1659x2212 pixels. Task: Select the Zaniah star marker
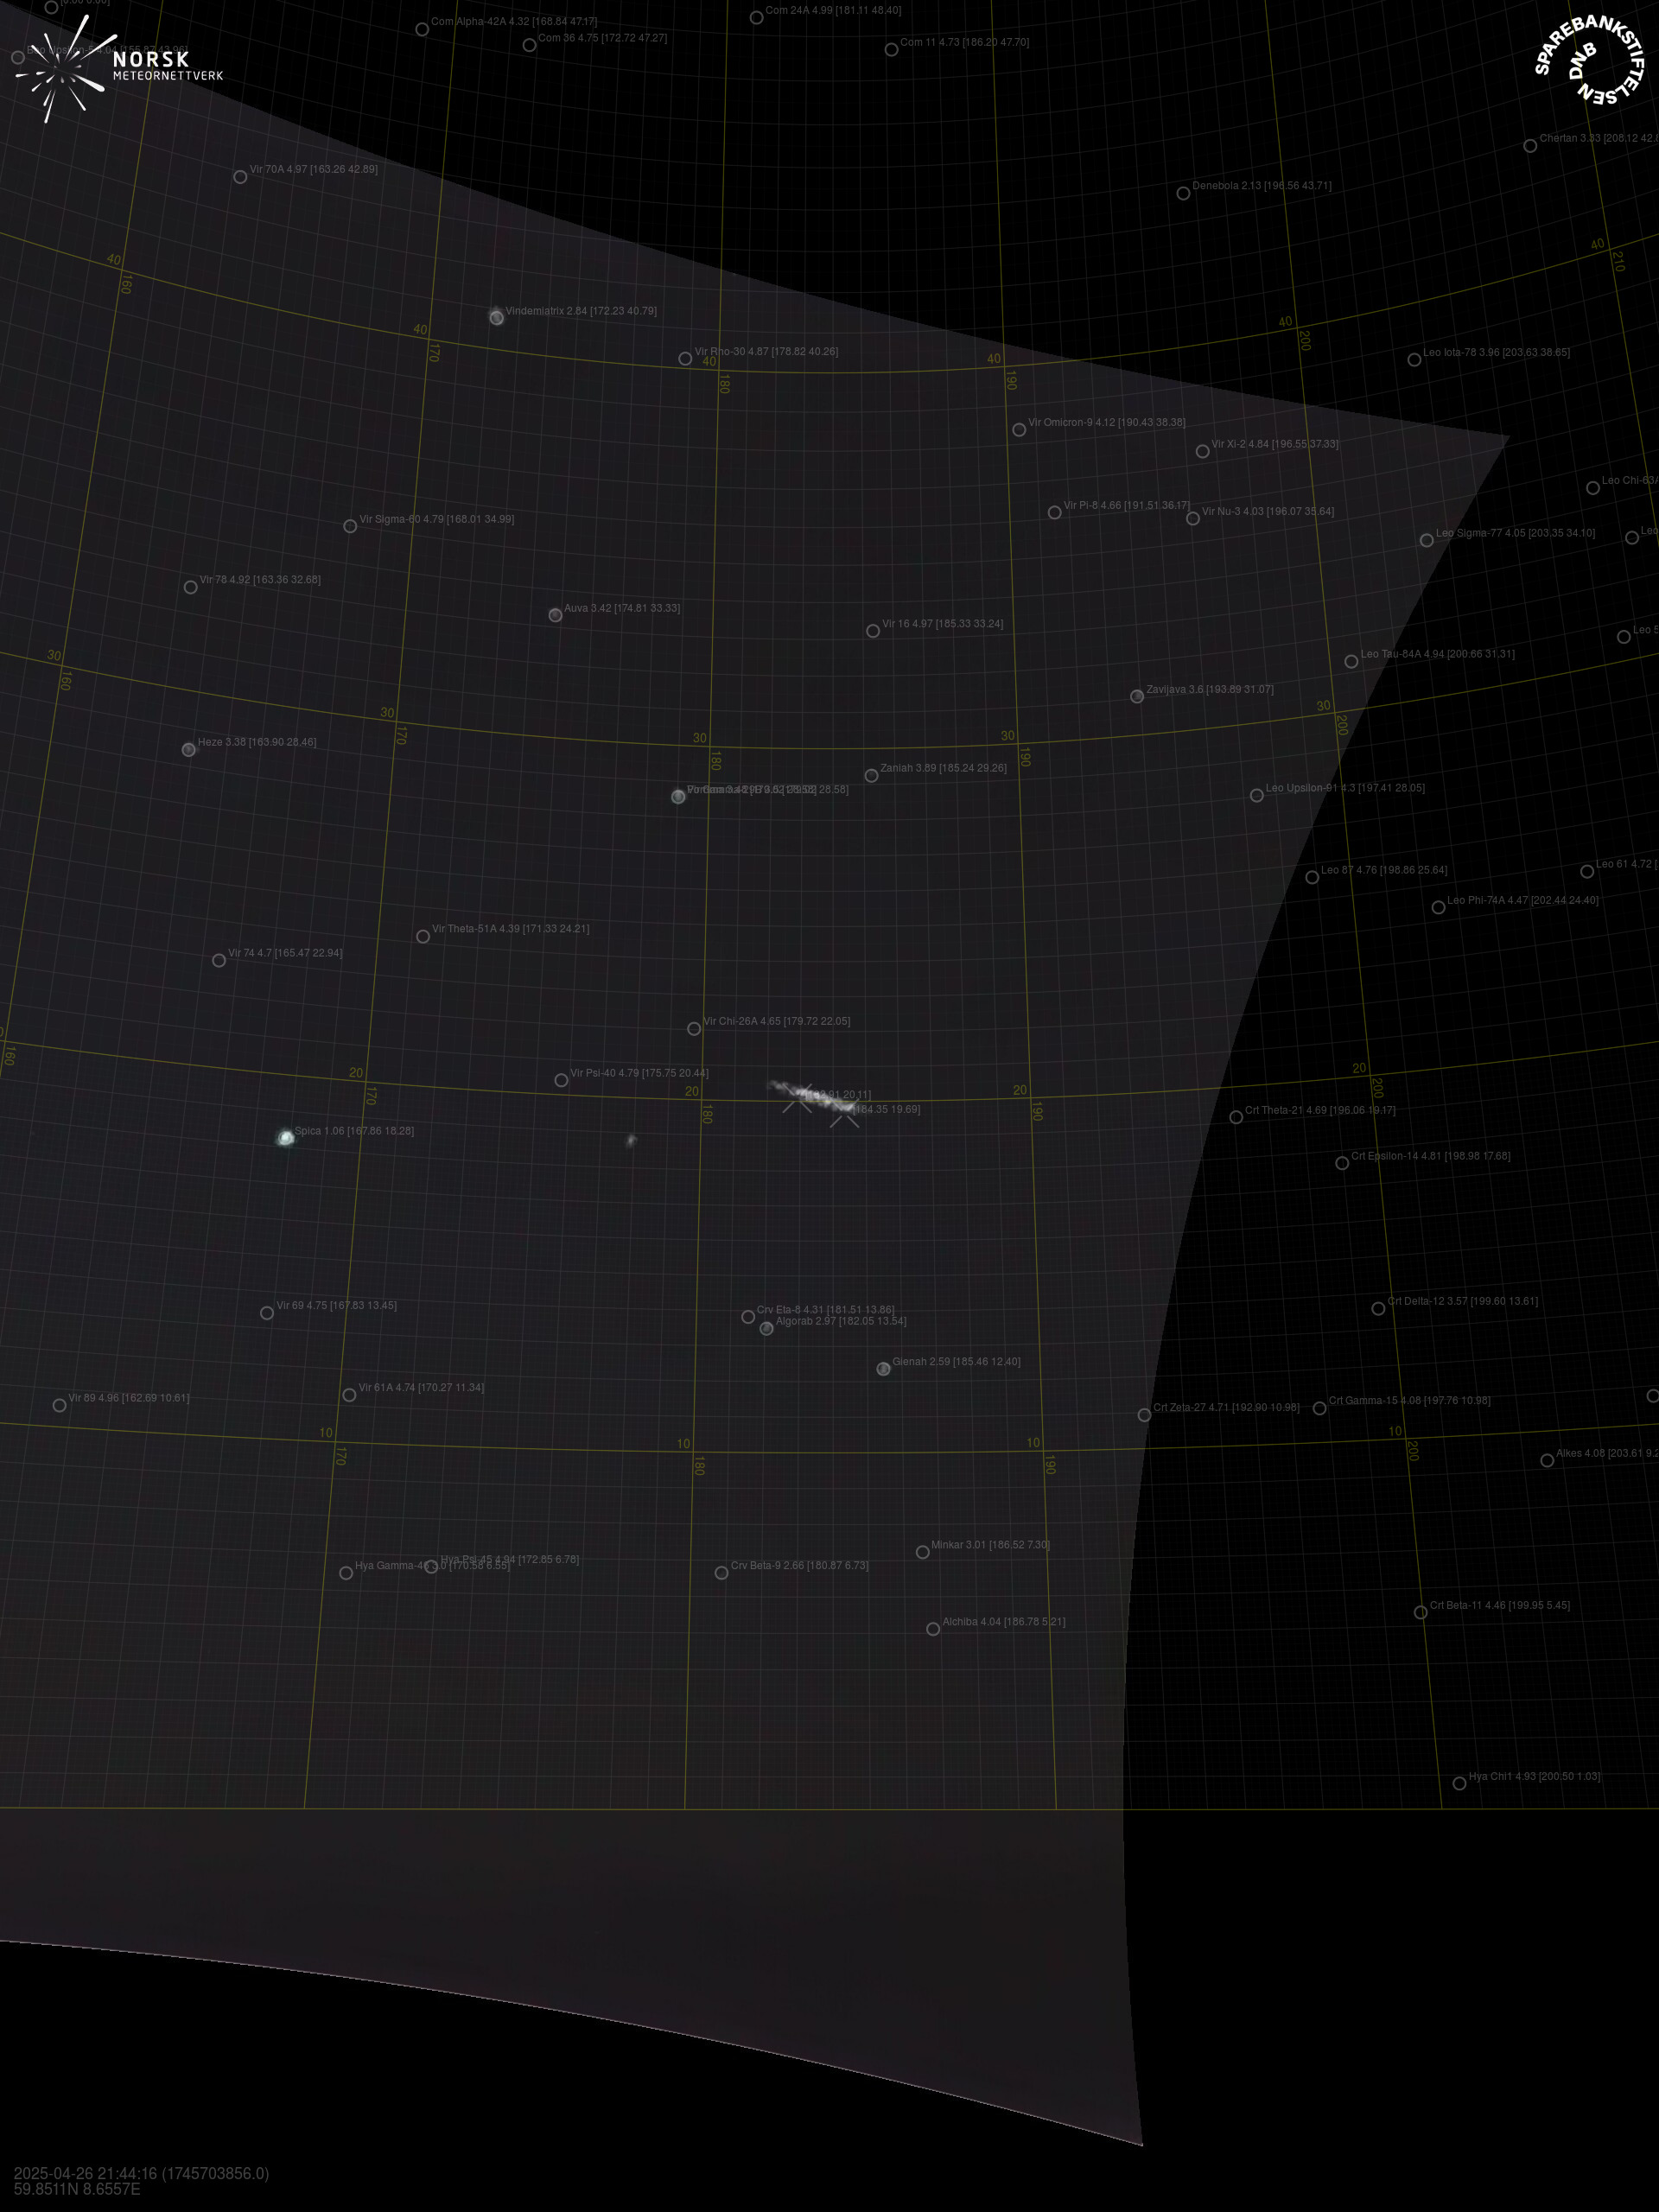tap(871, 775)
